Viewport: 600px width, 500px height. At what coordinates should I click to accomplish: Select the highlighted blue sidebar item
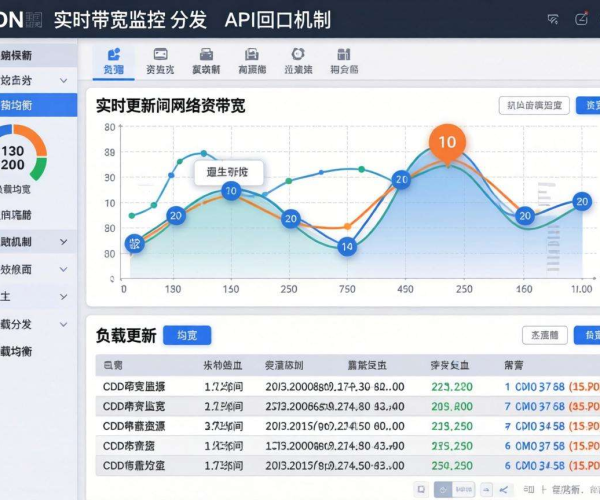coord(38,105)
